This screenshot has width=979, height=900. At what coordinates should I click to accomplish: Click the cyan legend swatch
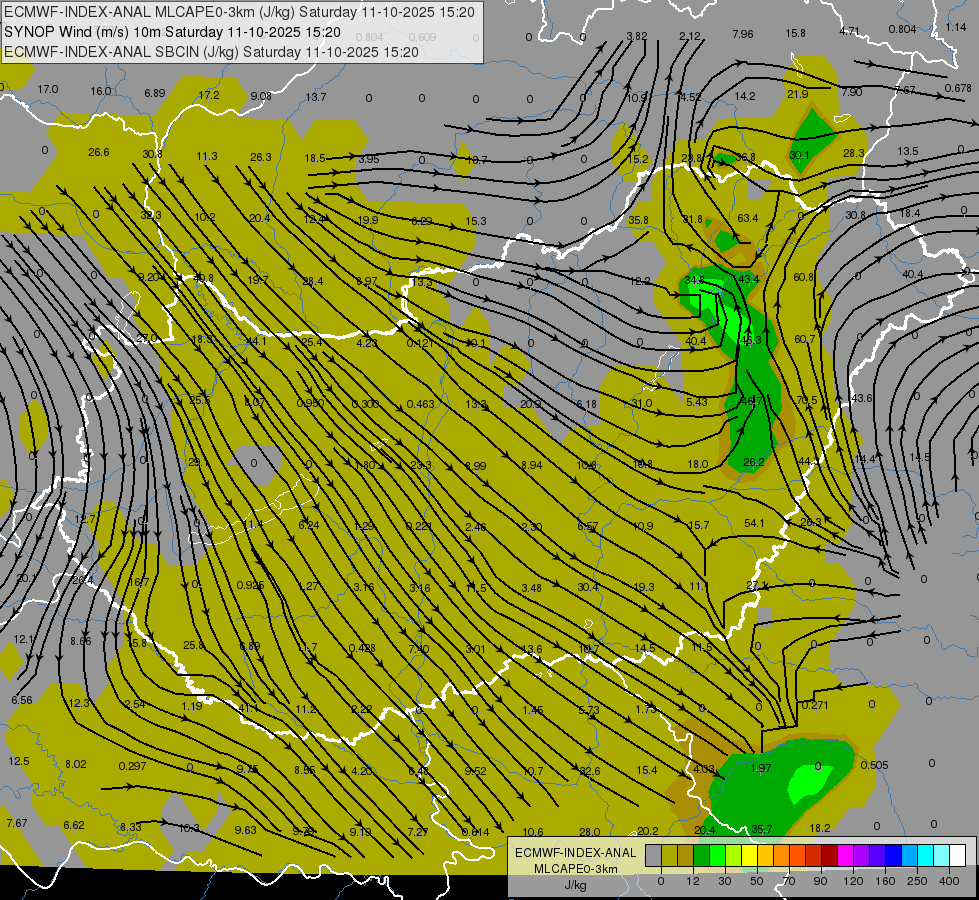tap(926, 855)
